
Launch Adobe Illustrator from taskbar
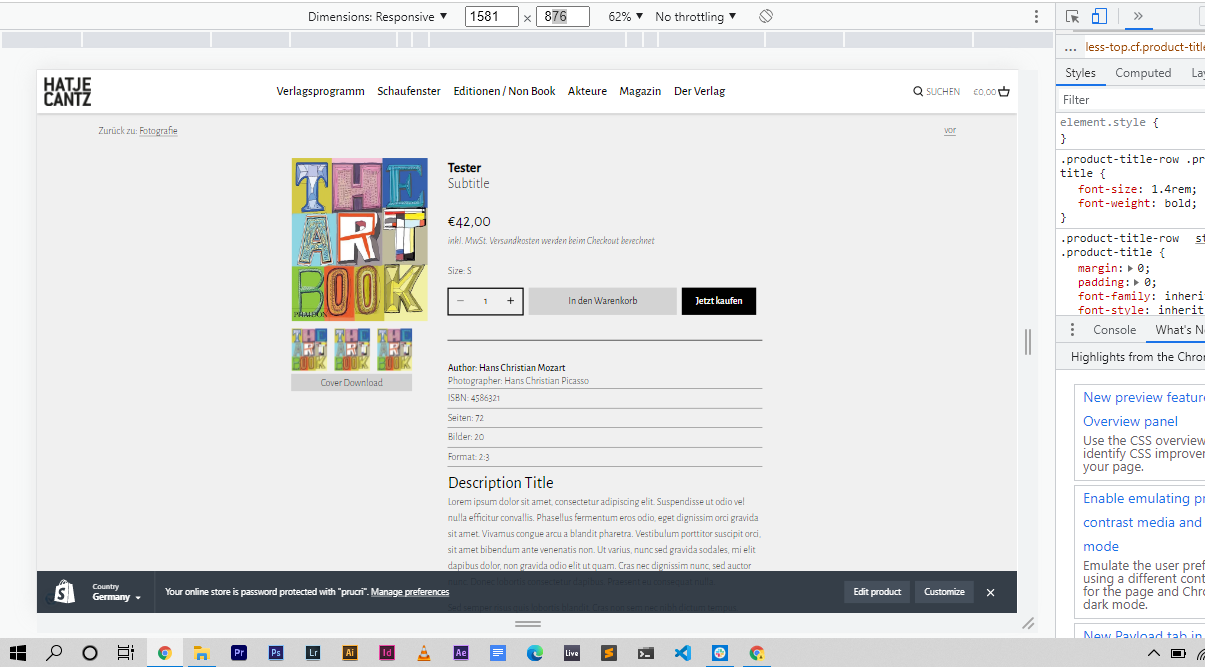point(350,653)
